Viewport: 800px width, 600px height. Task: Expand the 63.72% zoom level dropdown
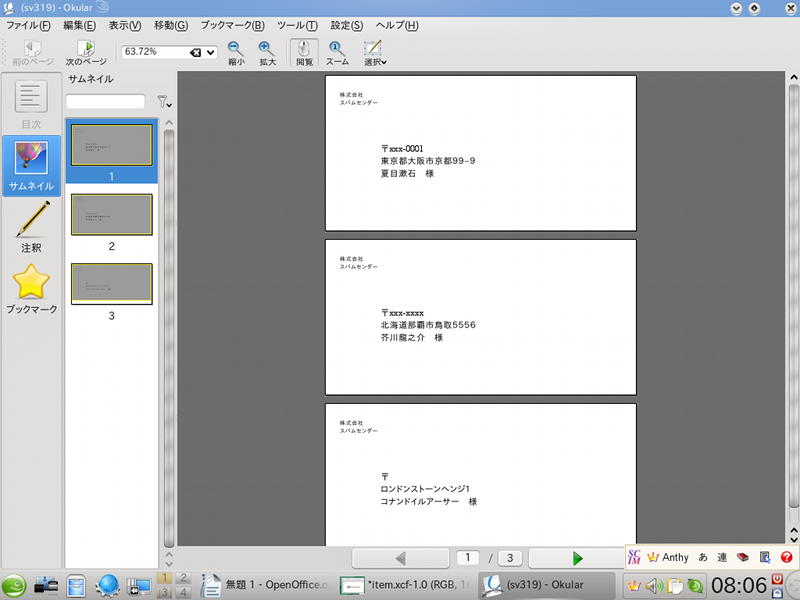point(211,52)
